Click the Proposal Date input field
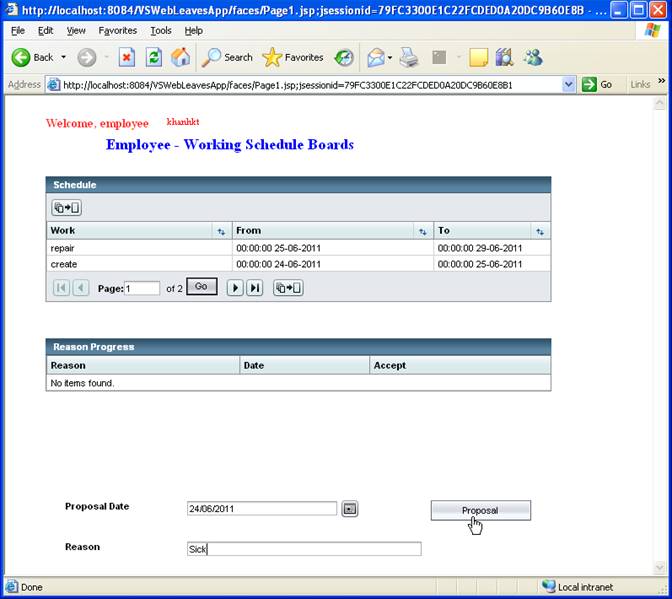This screenshot has width=672, height=599. (x=262, y=509)
